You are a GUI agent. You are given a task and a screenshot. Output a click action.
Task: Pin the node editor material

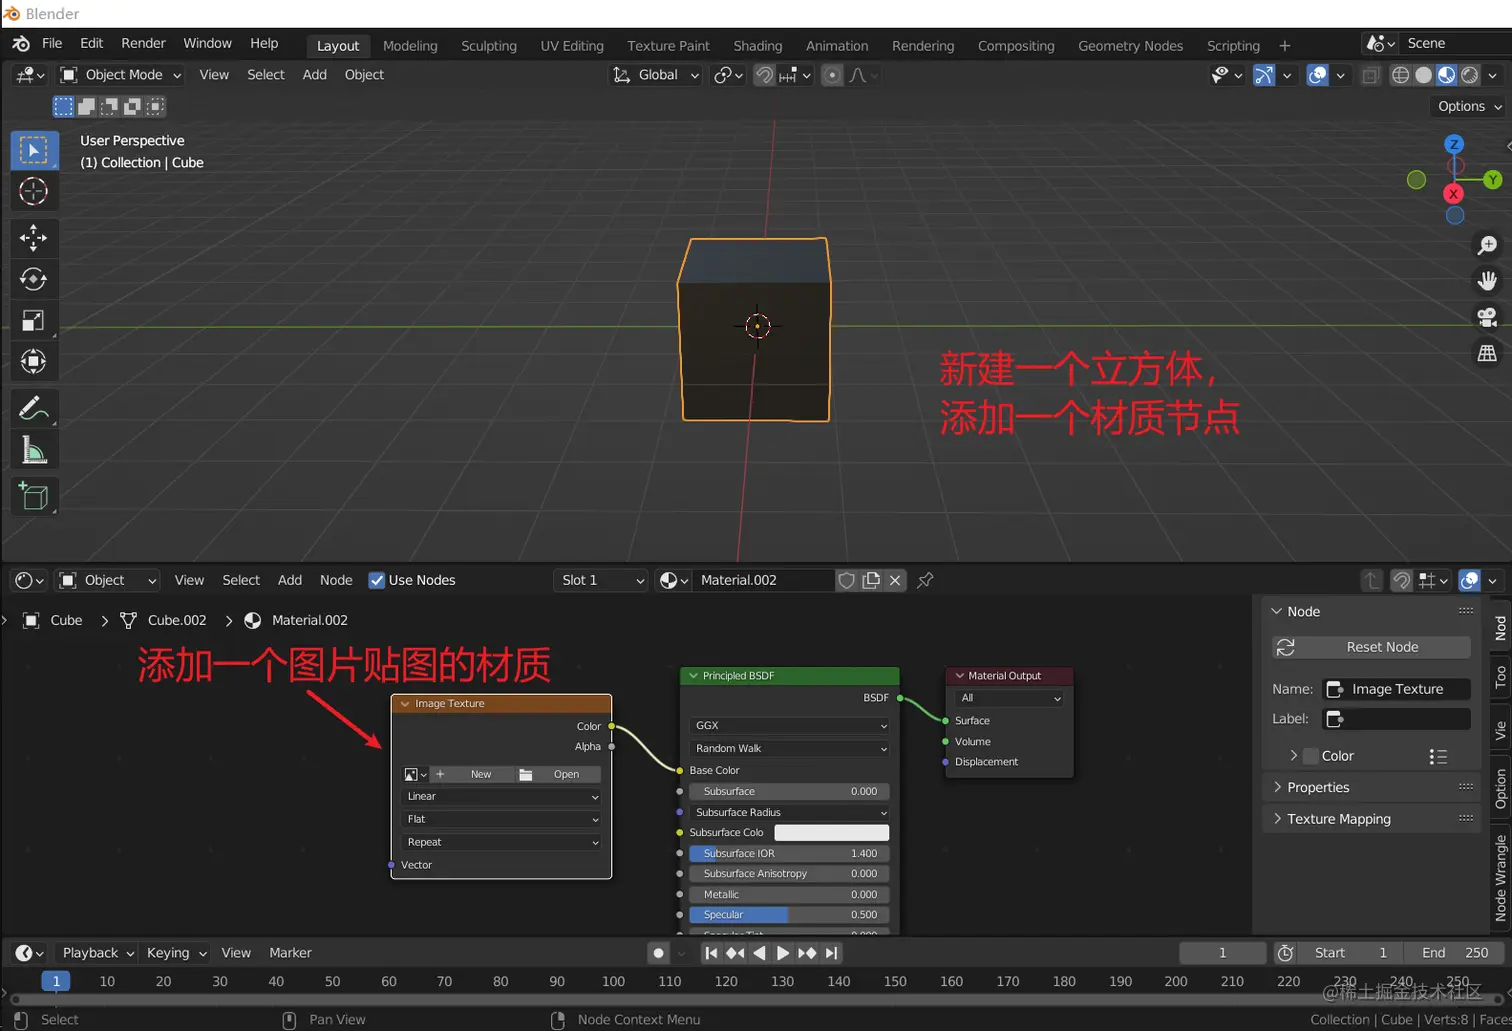tap(925, 580)
